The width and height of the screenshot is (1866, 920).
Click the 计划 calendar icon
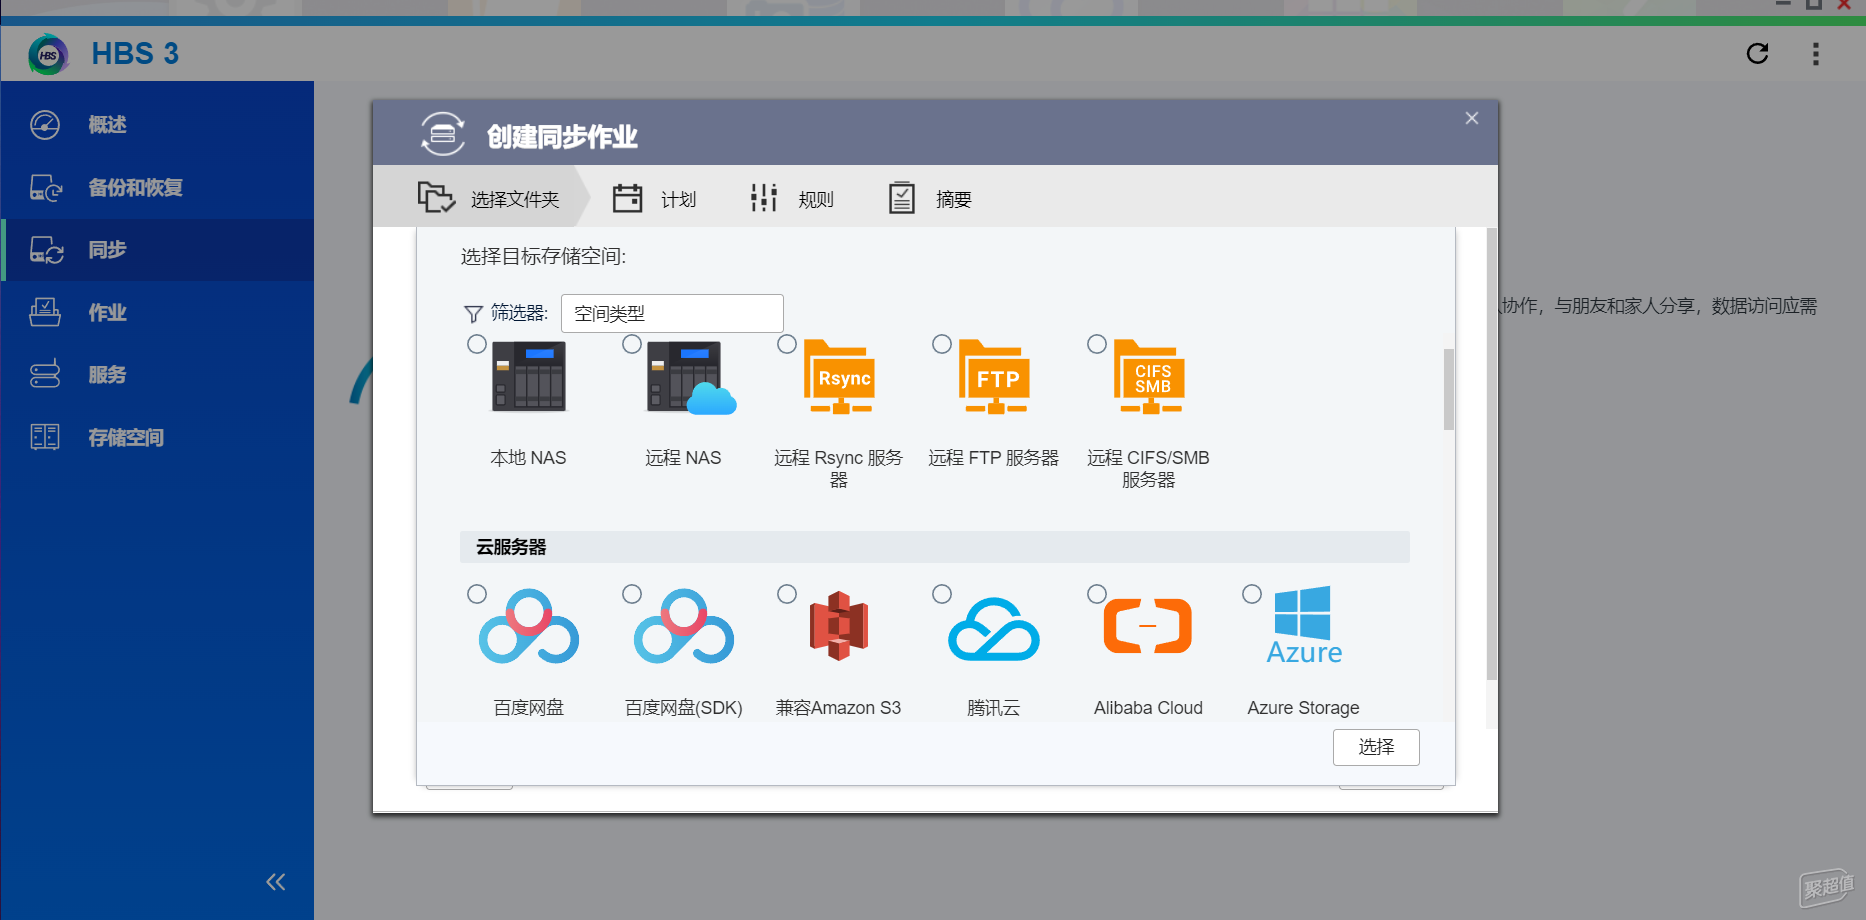tap(627, 198)
